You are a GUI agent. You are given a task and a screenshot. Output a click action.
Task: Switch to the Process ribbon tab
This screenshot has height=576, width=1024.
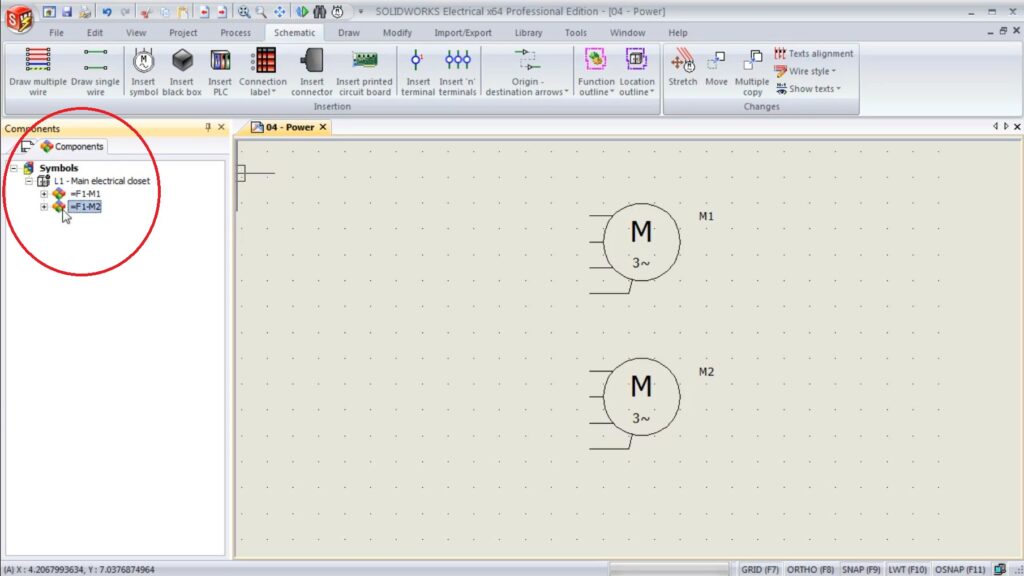235,33
